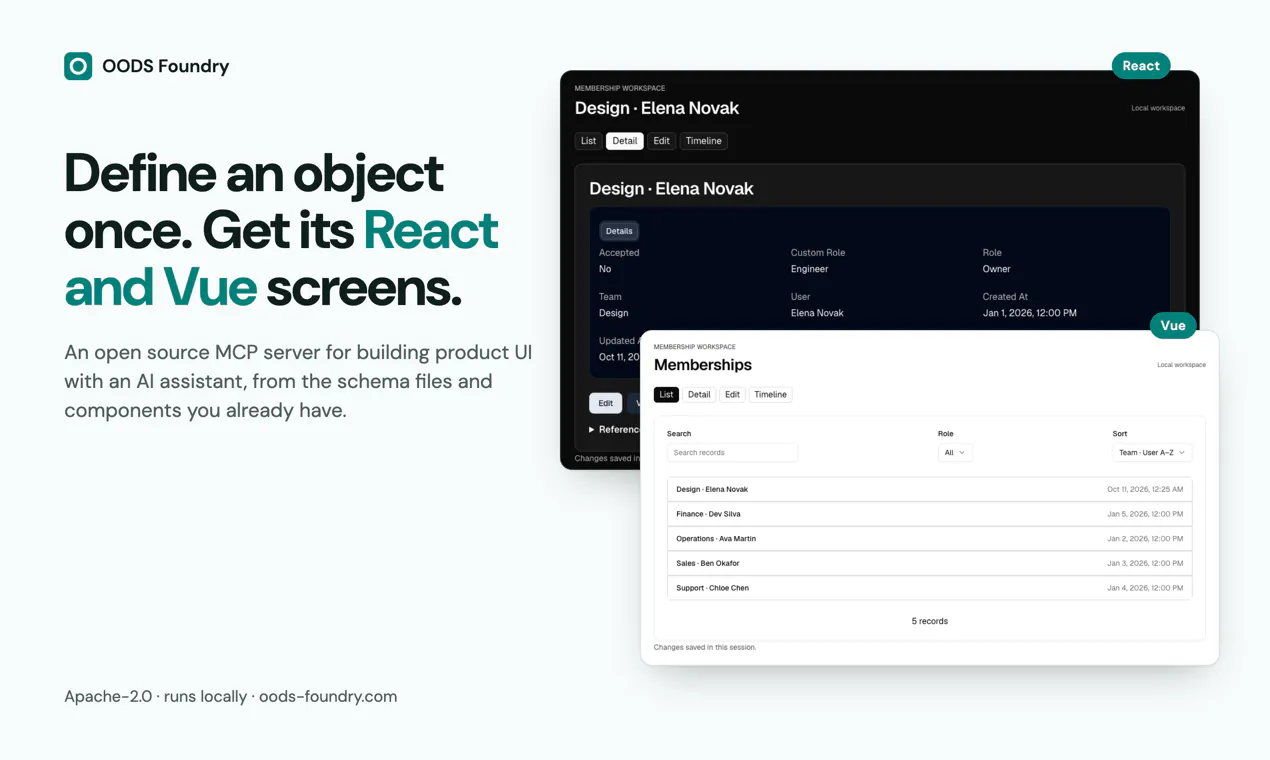Click the "Apache-2.0 · runs locally · oods-foundry.com" footer text
The height and width of the screenshot is (760, 1270).
click(231, 697)
